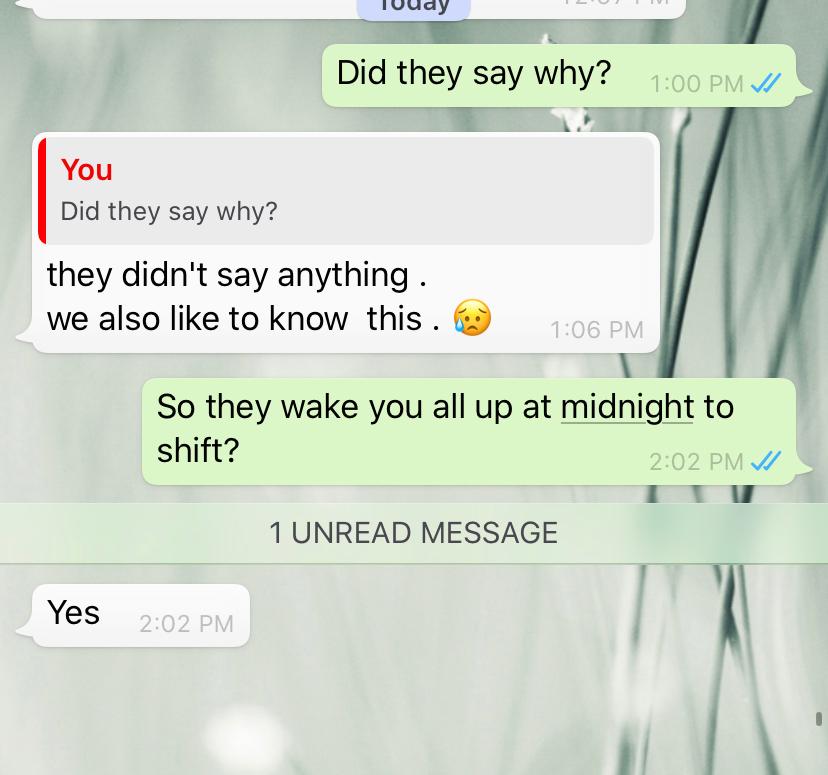Tap the 'we also like to know this' line
Viewport: 828px width, 775px height.
(243, 319)
